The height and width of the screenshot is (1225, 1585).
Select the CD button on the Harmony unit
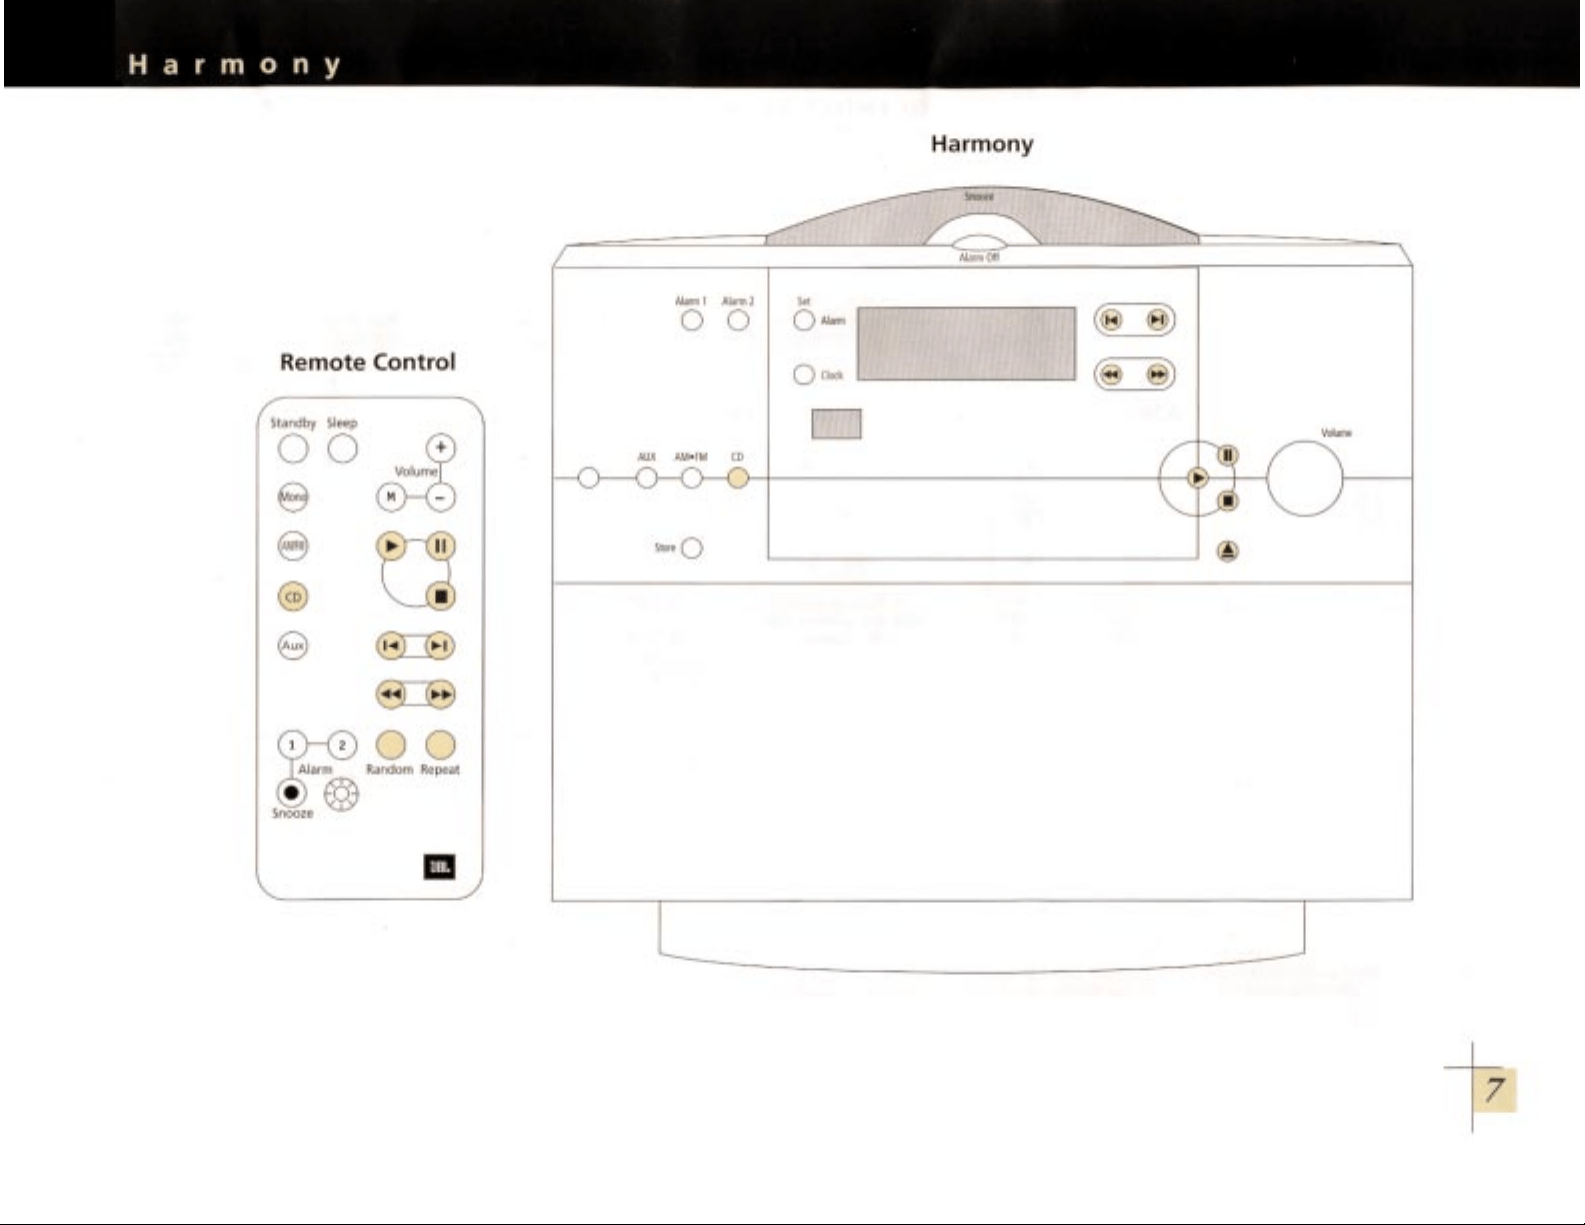tap(738, 478)
